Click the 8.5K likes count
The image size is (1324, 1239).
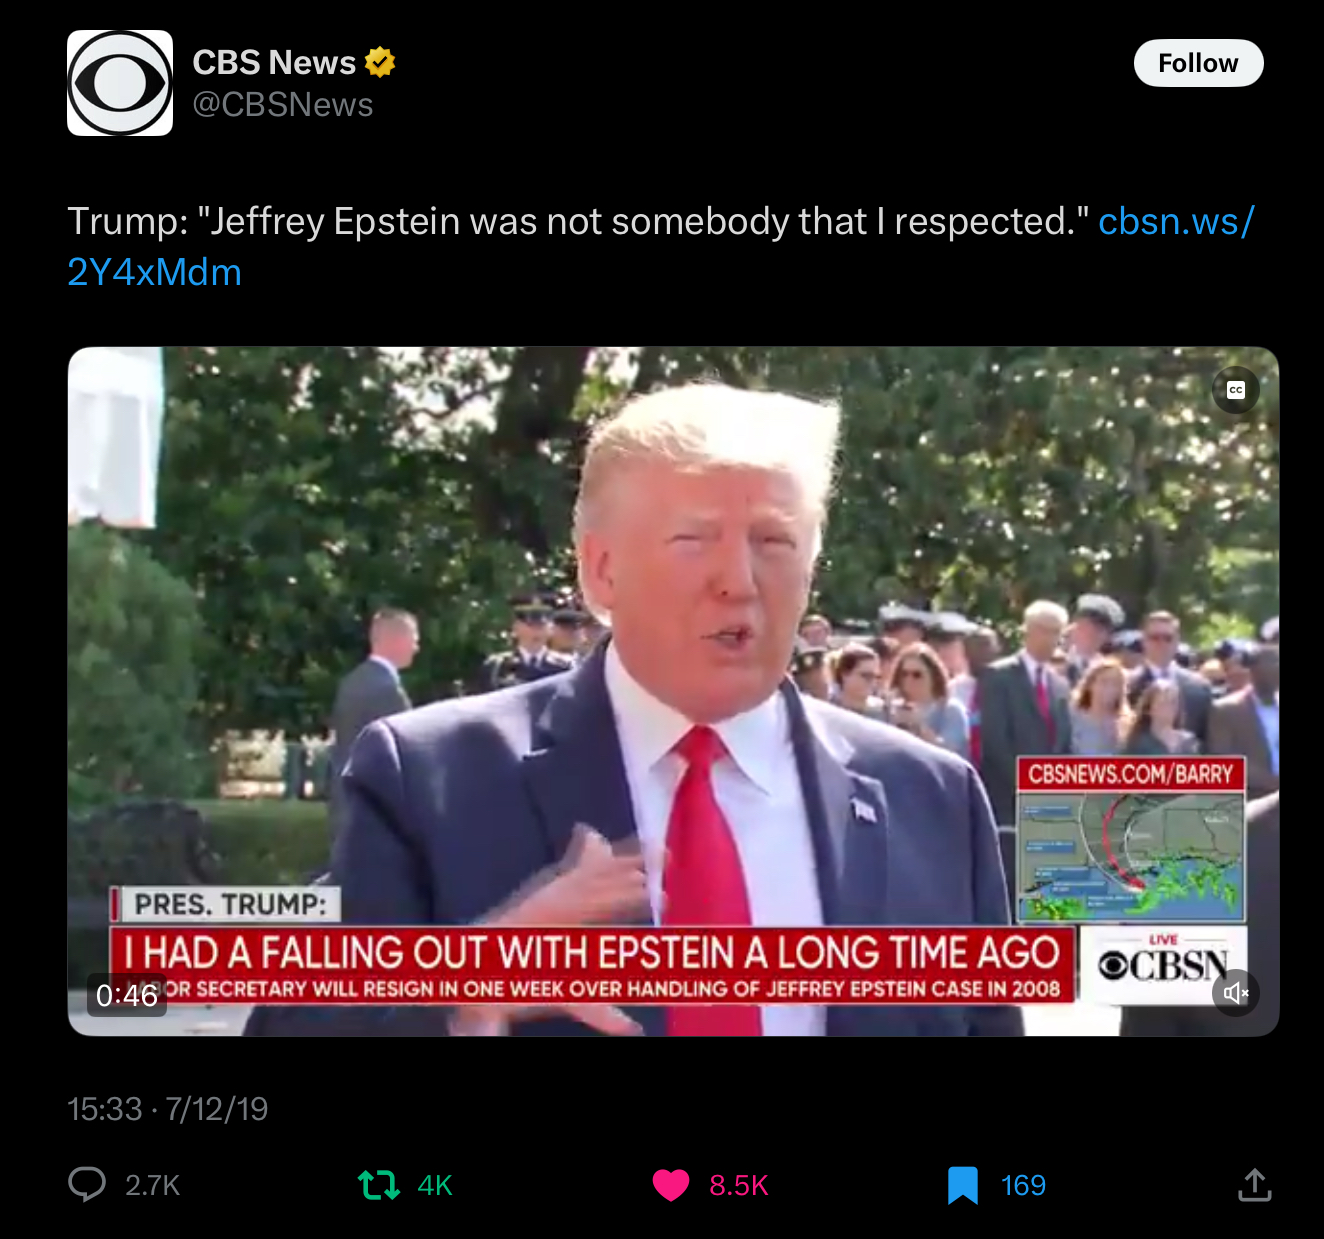tap(739, 1185)
